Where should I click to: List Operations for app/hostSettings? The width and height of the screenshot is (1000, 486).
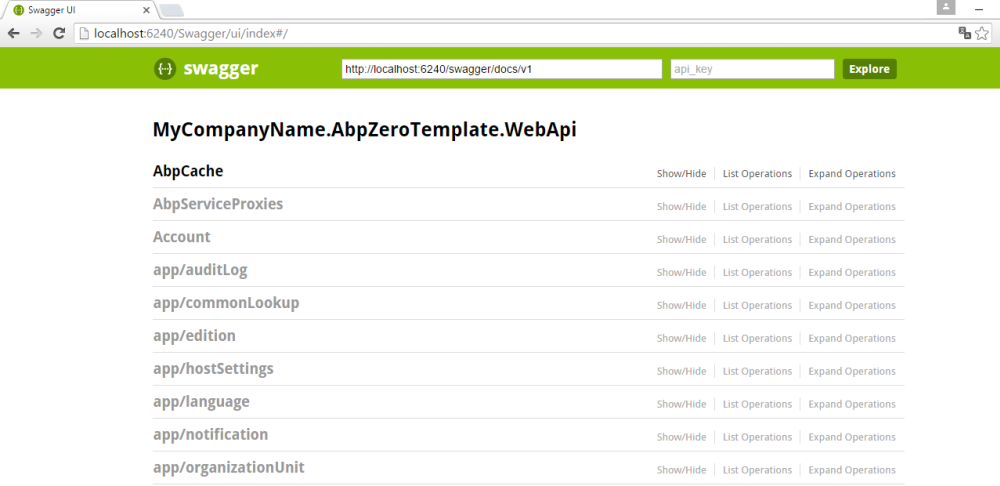click(x=757, y=371)
